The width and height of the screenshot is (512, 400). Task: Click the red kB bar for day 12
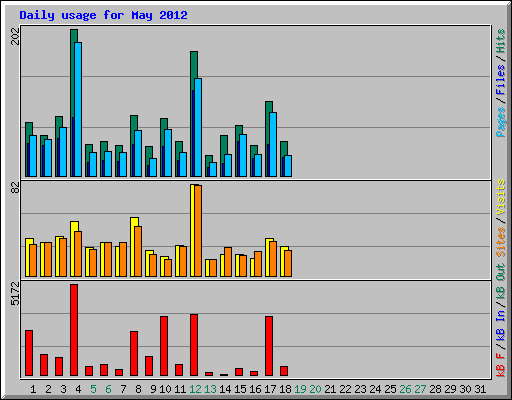[x=194, y=345]
